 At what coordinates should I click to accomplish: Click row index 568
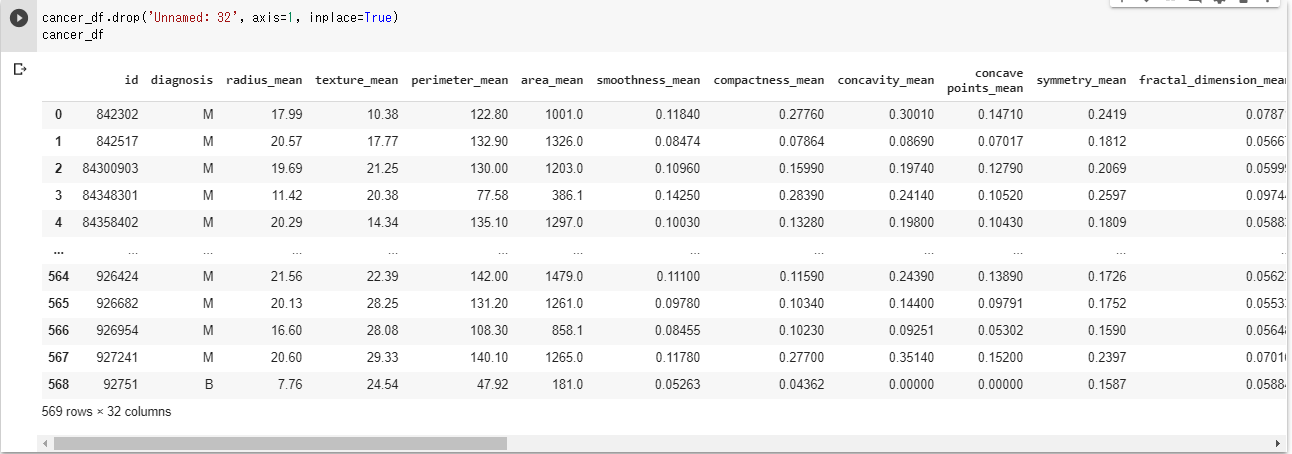point(58,384)
